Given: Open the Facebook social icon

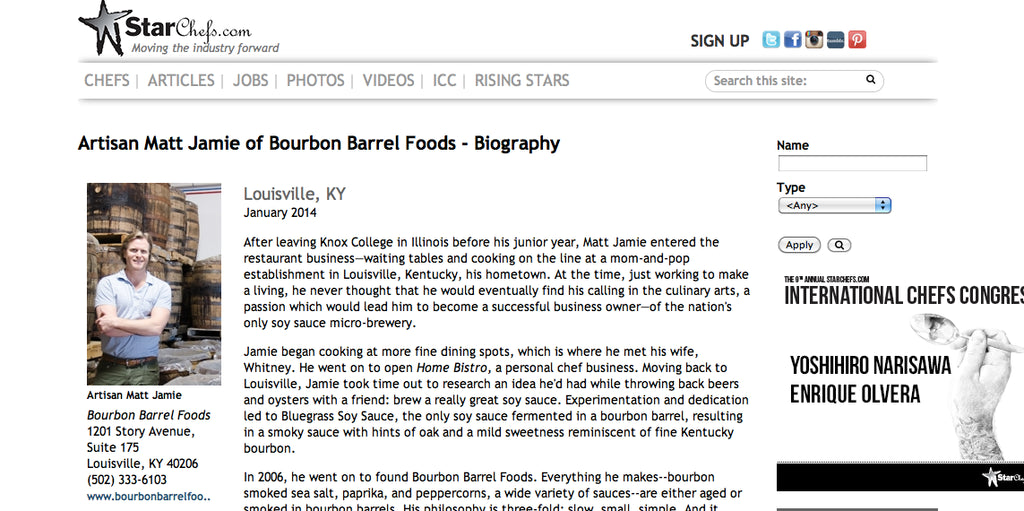Looking at the screenshot, I should [792, 40].
